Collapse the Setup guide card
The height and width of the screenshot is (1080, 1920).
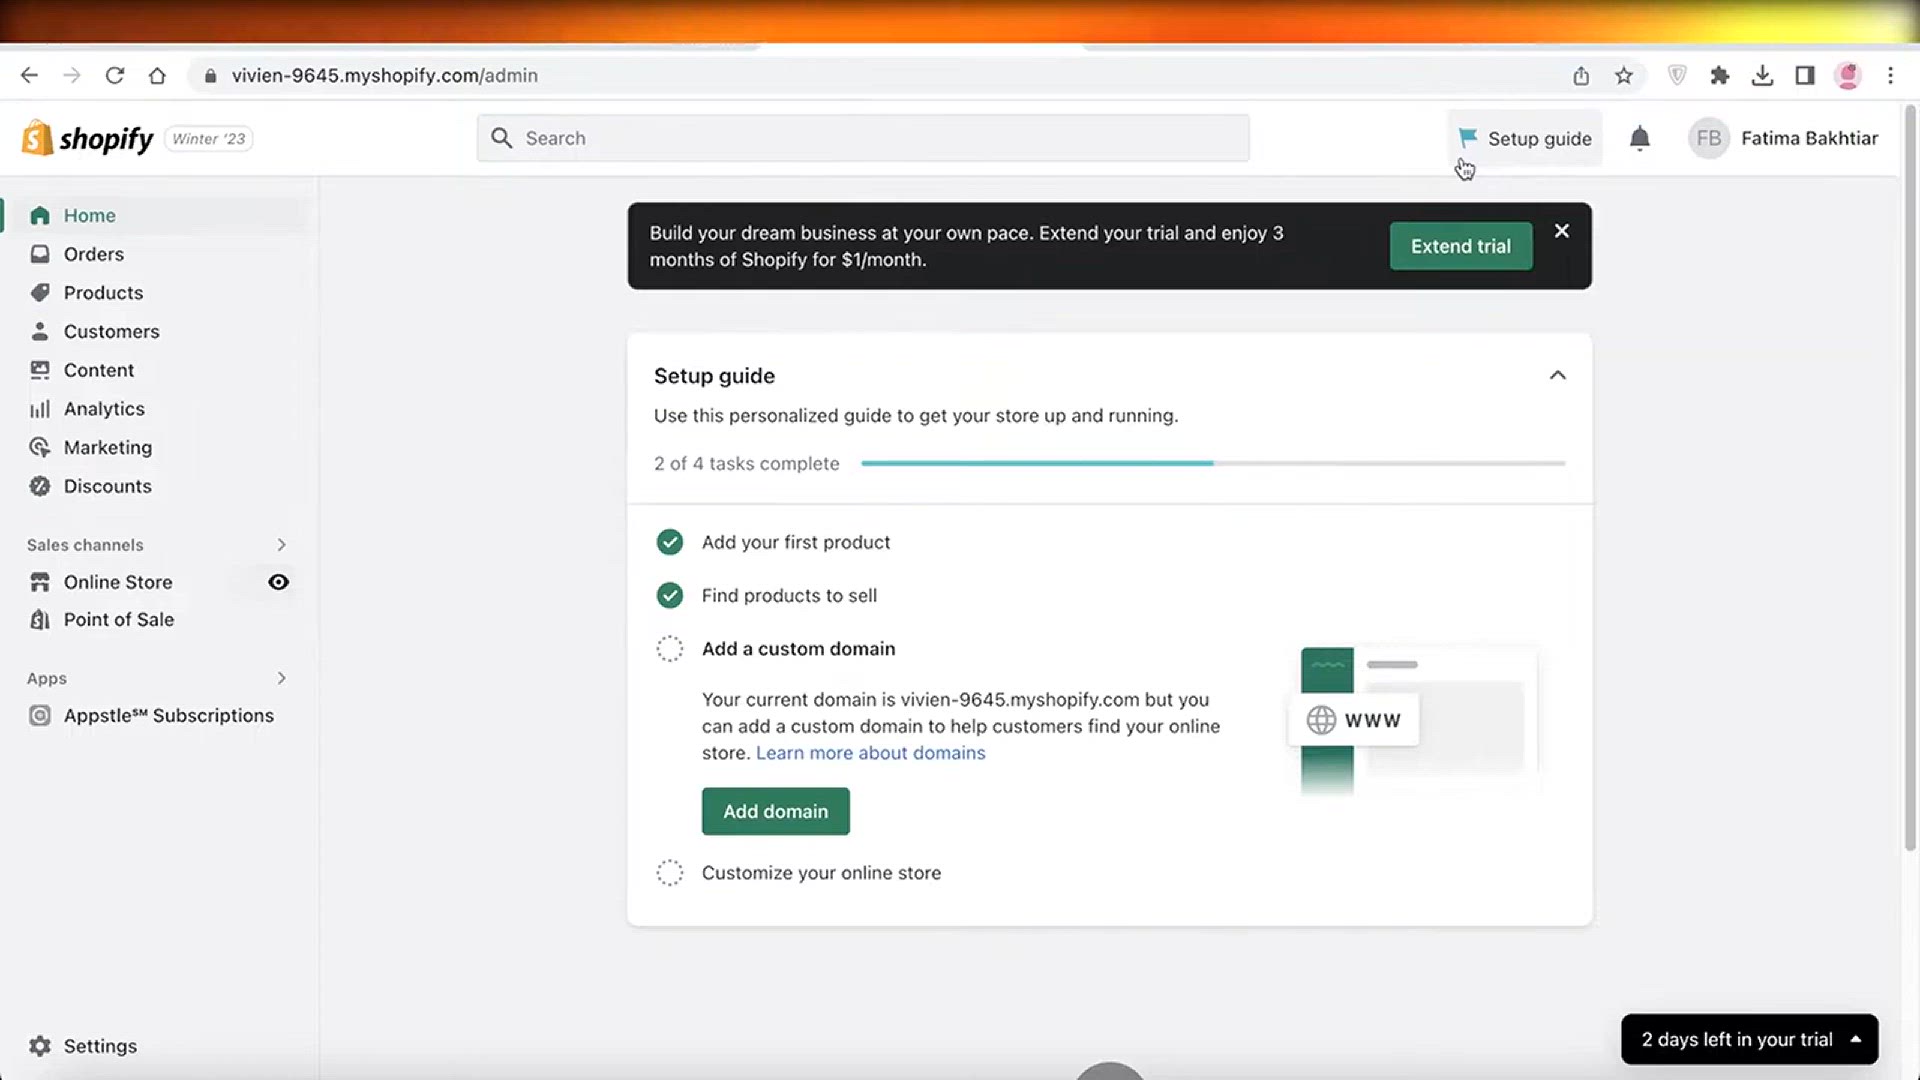(1557, 376)
